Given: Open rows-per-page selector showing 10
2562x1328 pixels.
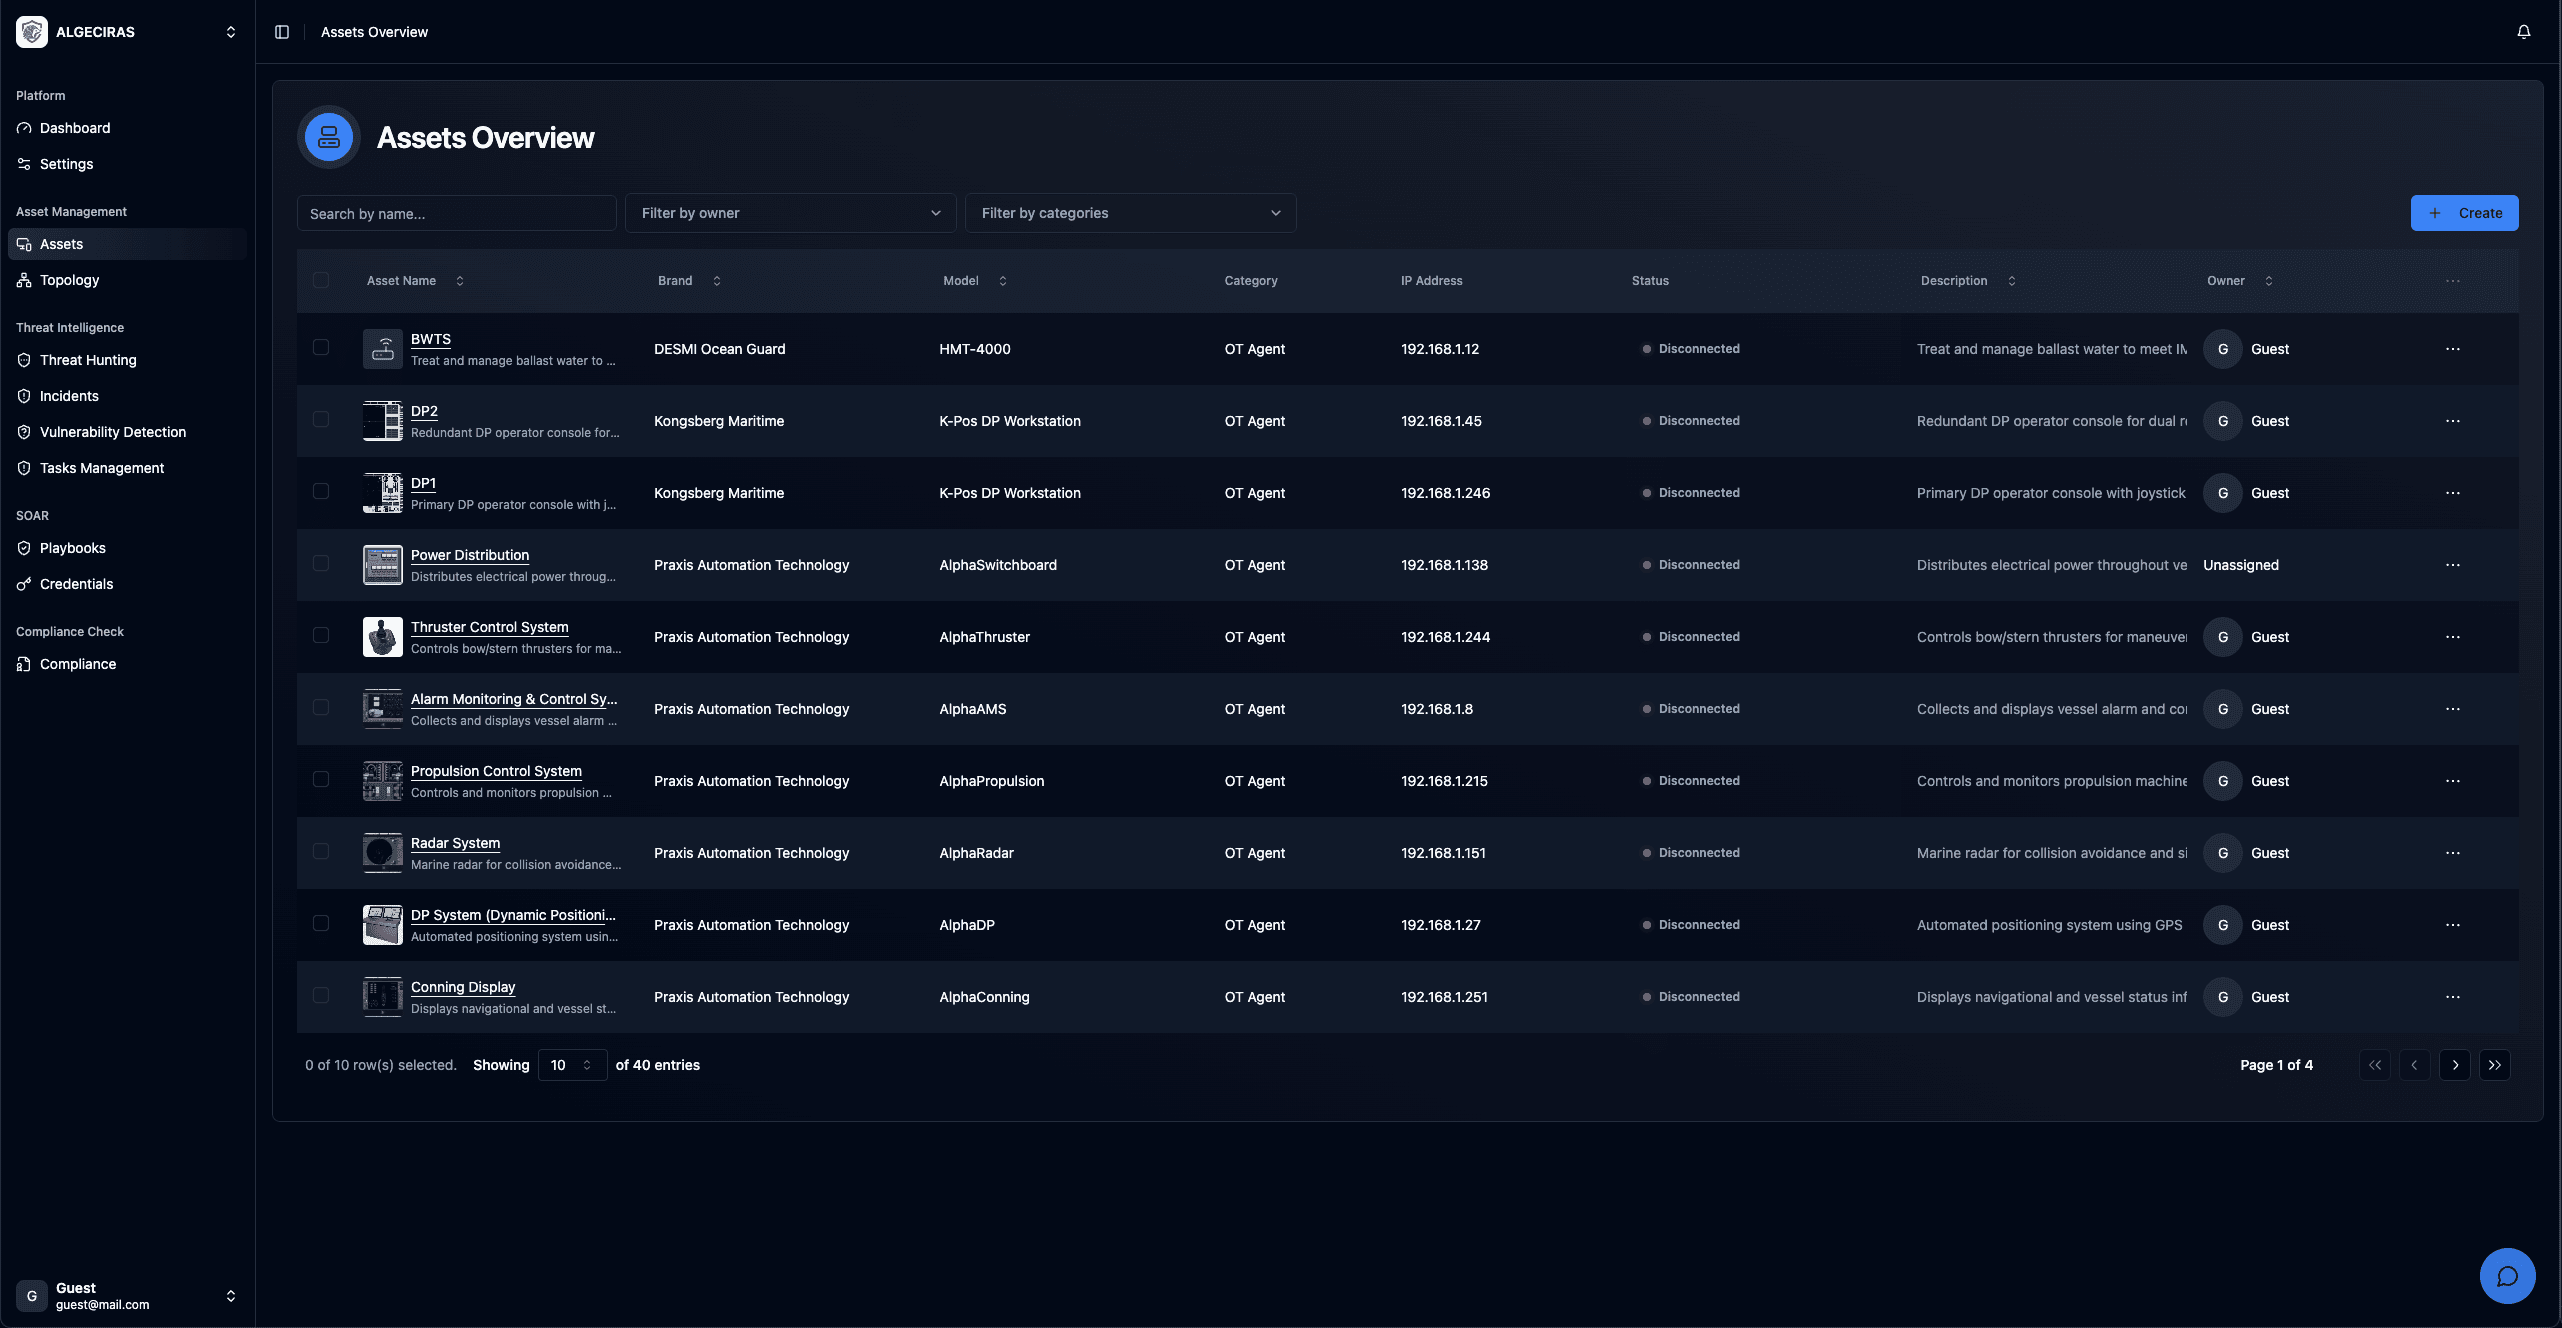Looking at the screenshot, I should click(571, 1065).
